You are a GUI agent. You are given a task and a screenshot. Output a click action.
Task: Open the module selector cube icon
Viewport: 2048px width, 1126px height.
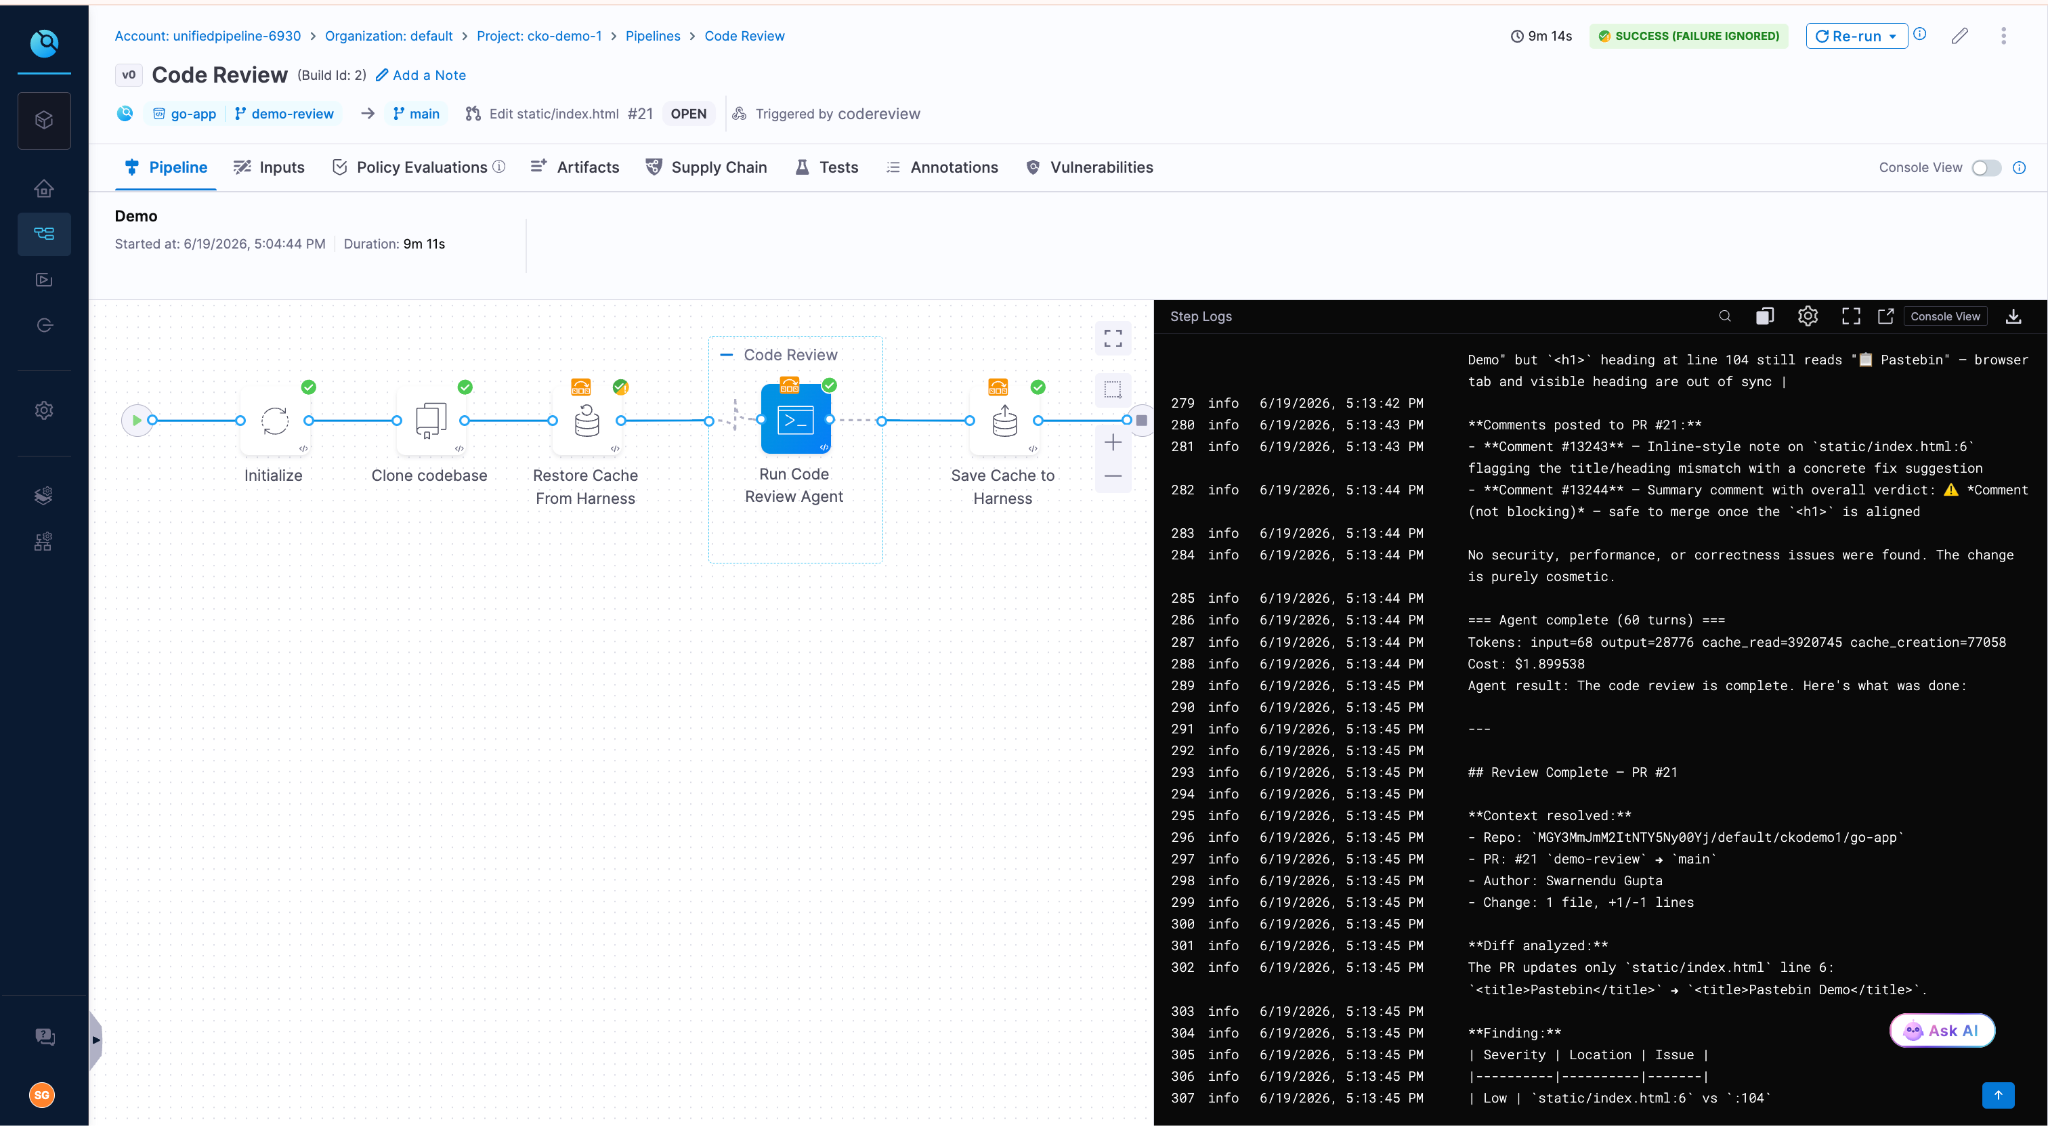[44, 120]
